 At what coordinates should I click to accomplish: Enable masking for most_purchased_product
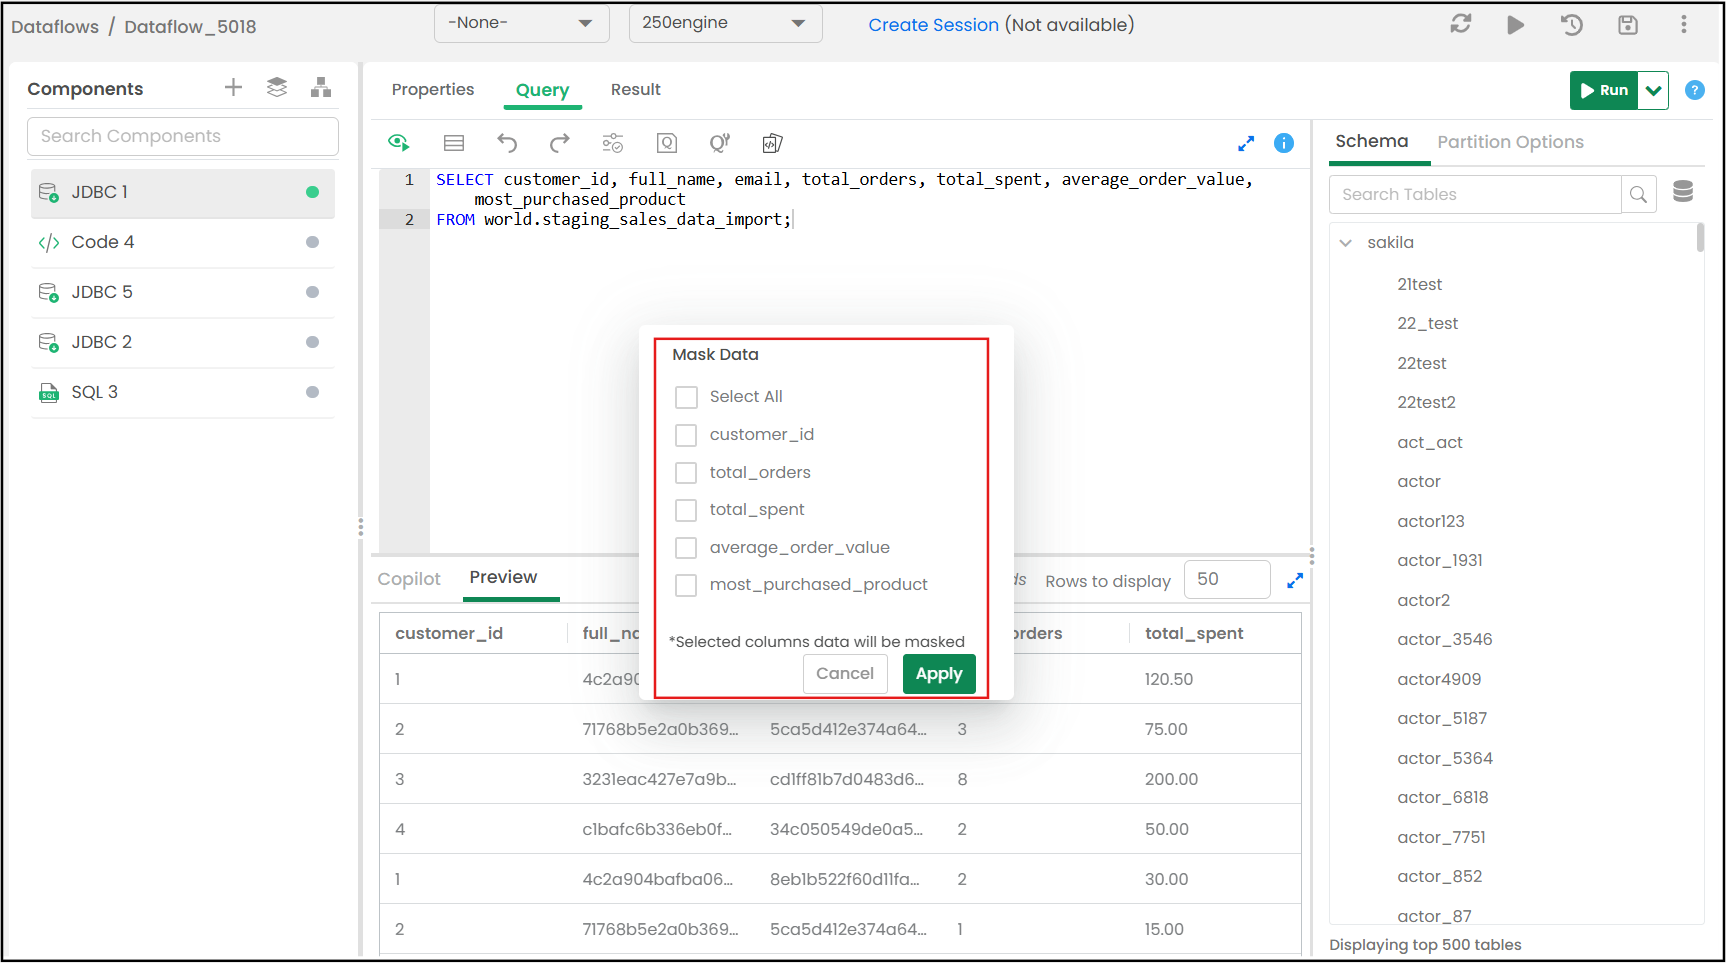[x=686, y=585]
